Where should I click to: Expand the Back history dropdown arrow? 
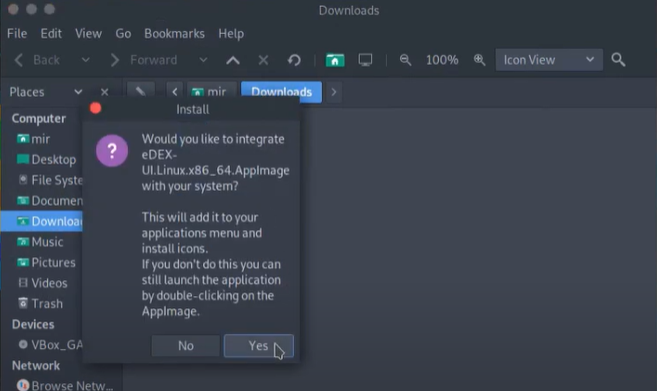(85, 60)
